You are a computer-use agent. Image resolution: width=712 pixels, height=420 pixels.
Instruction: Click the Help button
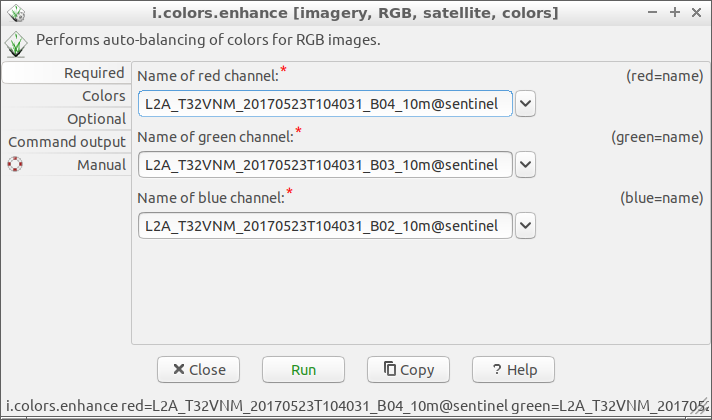click(x=513, y=370)
